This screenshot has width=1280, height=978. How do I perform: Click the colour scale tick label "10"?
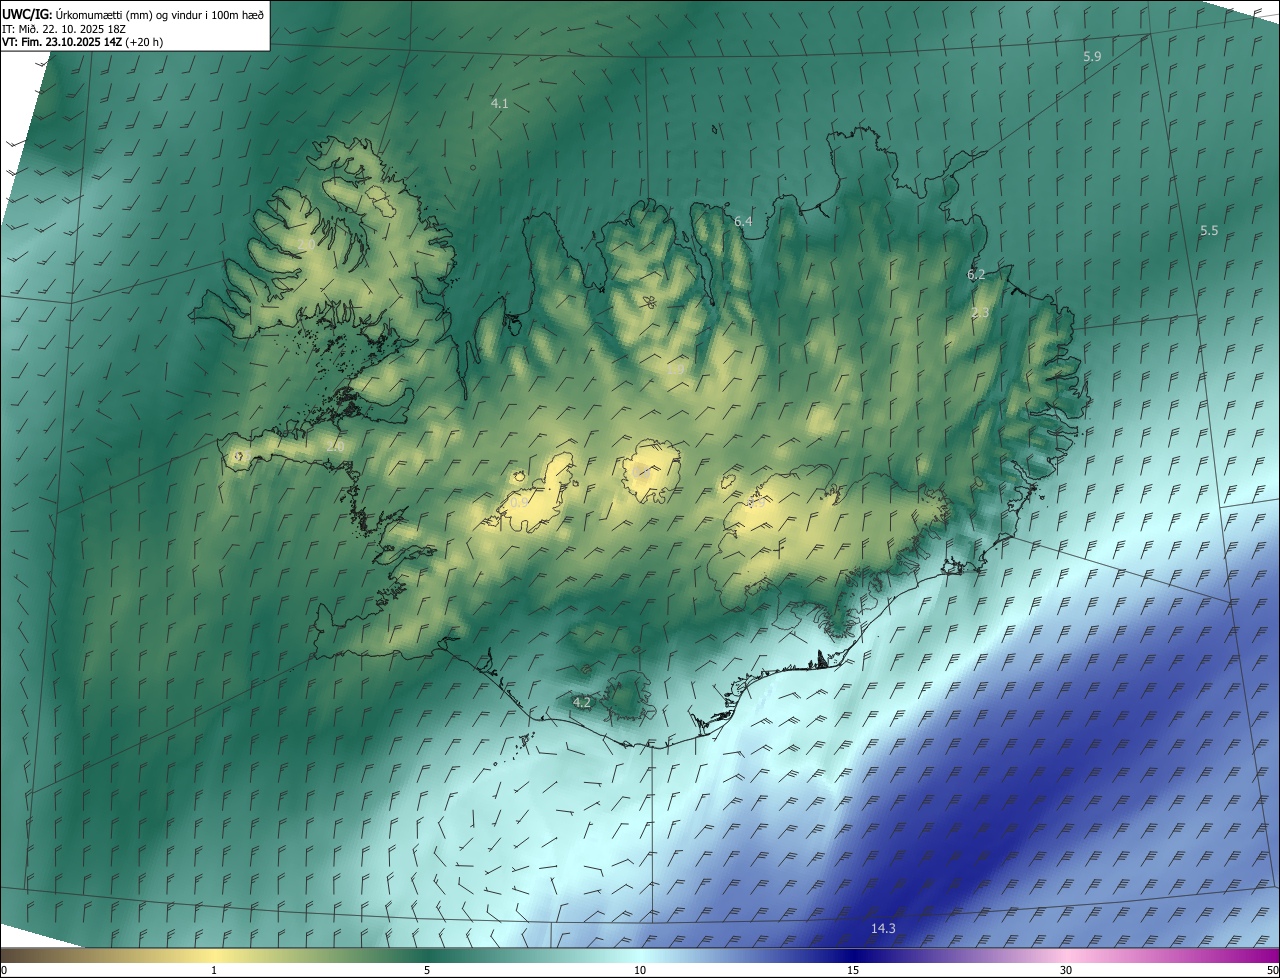(x=640, y=970)
